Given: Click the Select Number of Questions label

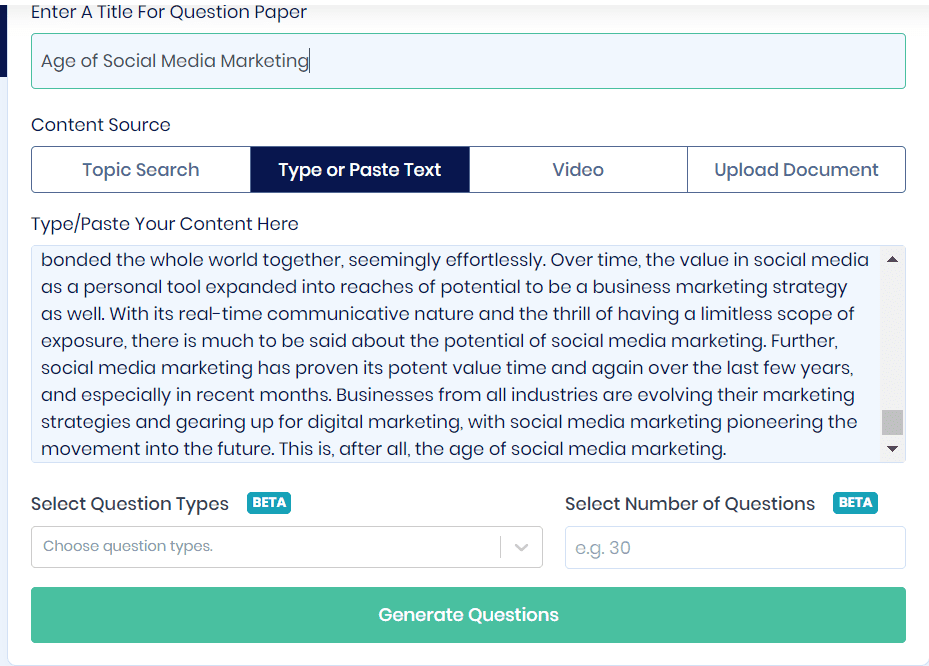Looking at the screenshot, I should click(690, 504).
